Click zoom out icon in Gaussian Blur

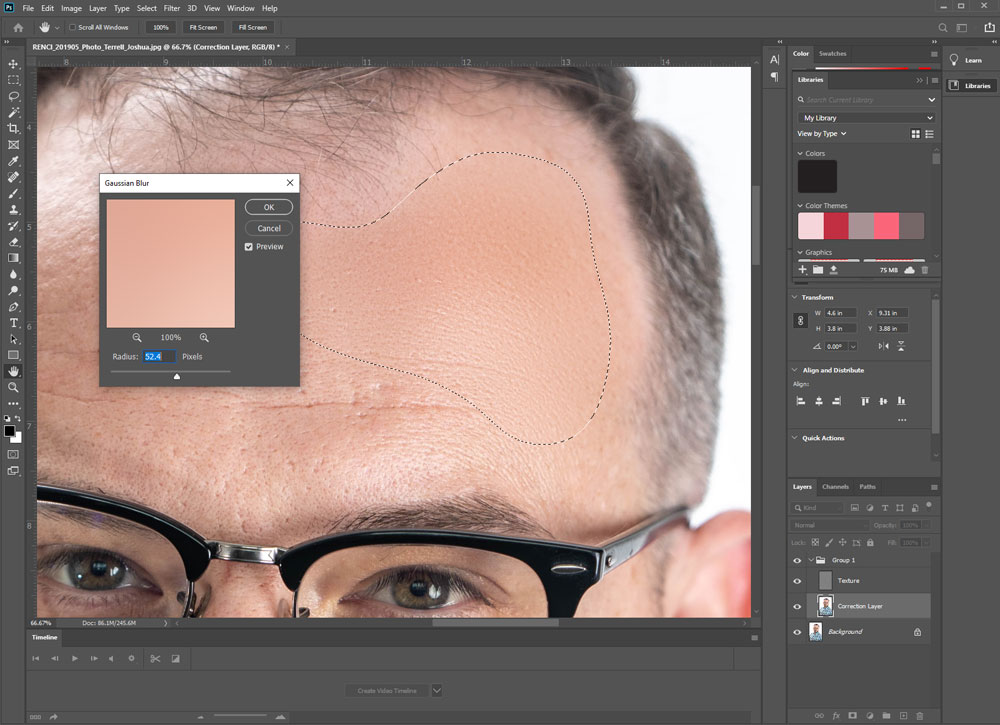[137, 338]
